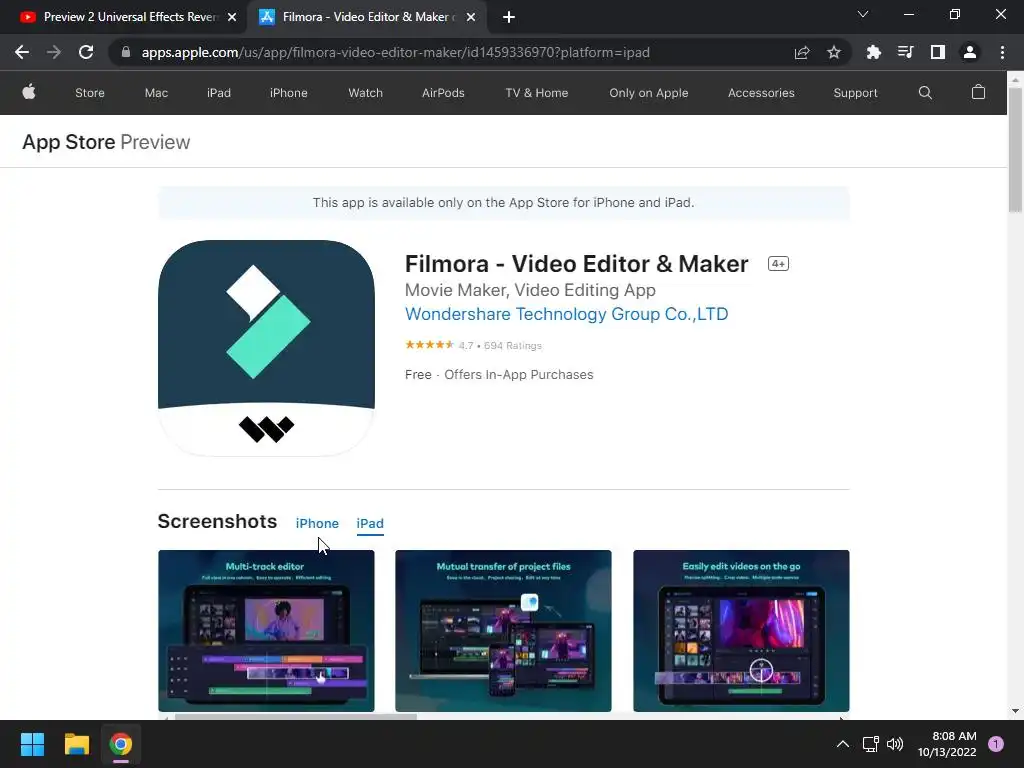Close the Filmora App Store tab
Screen dimensions: 1024x768
click(x=471, y=18)
